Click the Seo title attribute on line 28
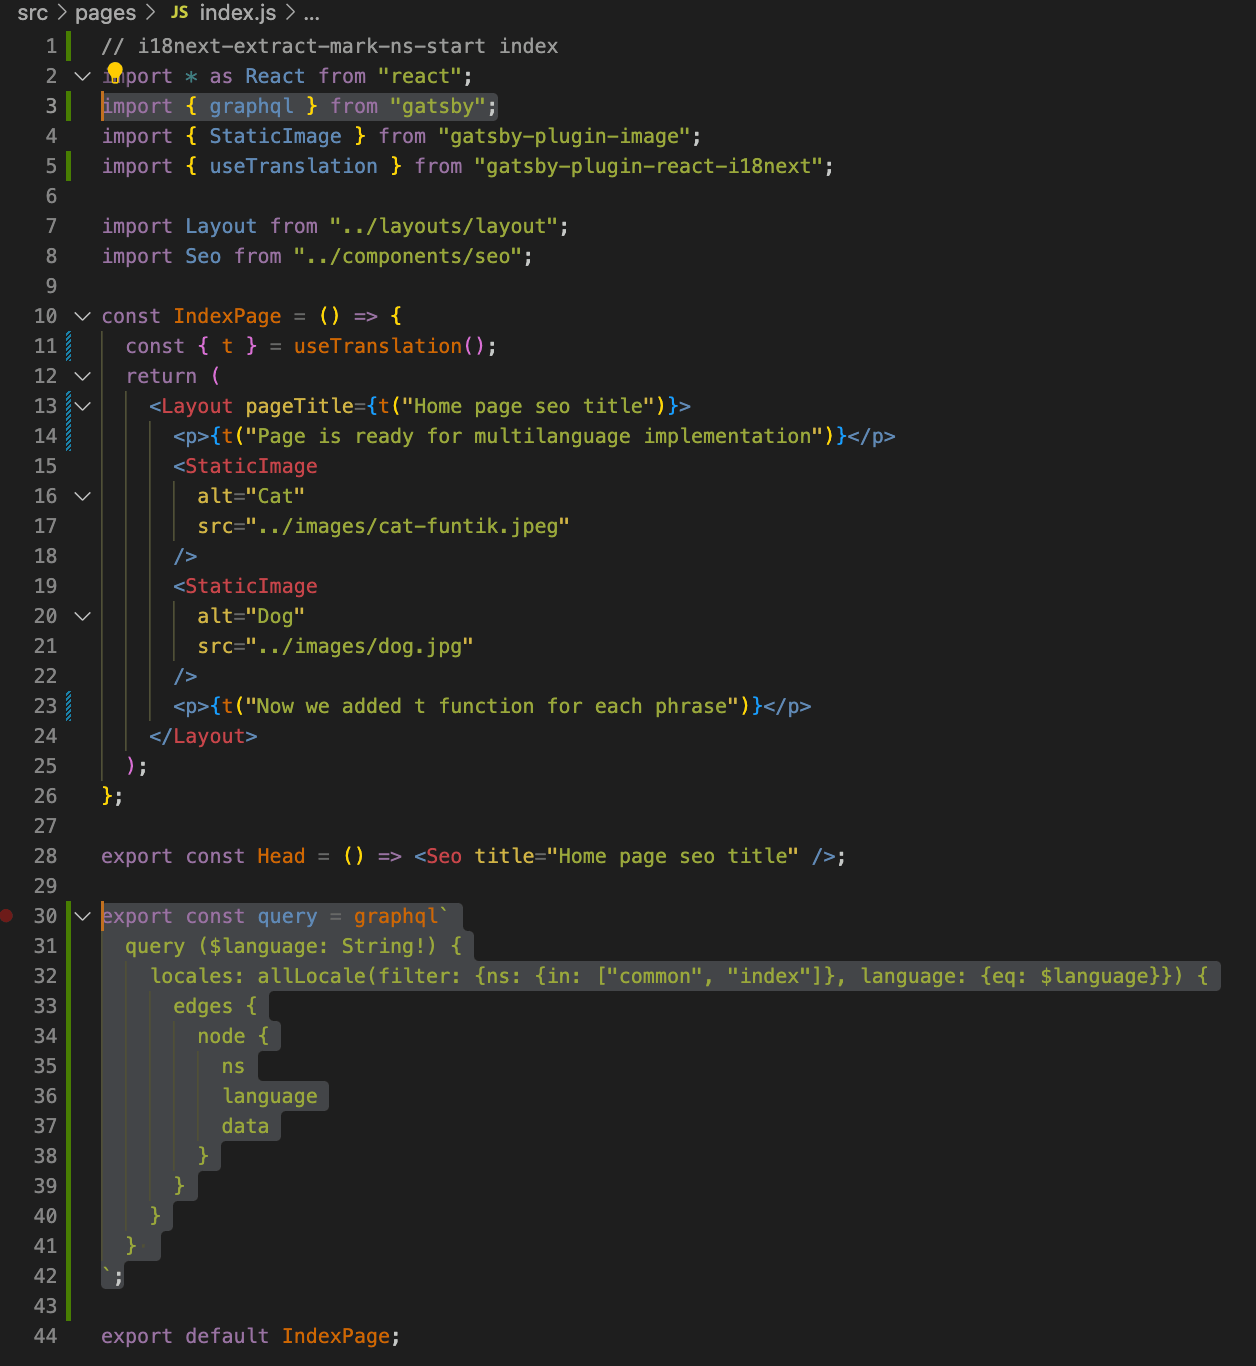 (x=636, y=856)
